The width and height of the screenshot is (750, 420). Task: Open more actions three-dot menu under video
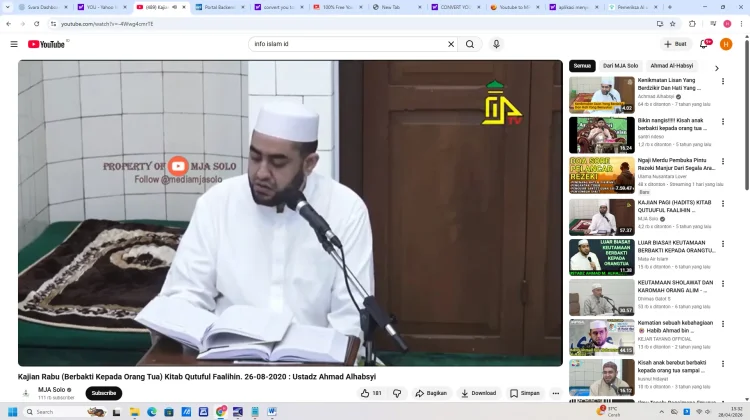[555, 393]
